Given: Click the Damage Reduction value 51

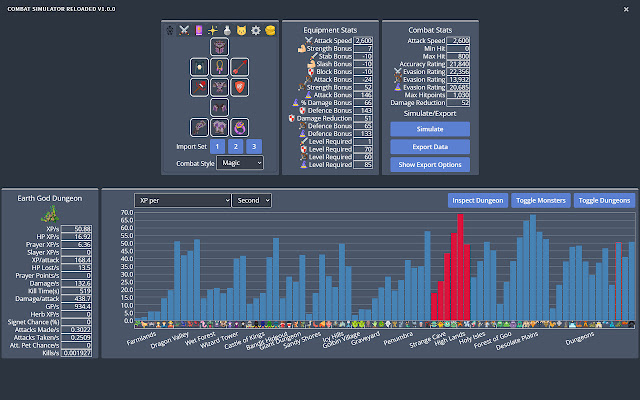Looking at the screenshot, I should (363, 118).
